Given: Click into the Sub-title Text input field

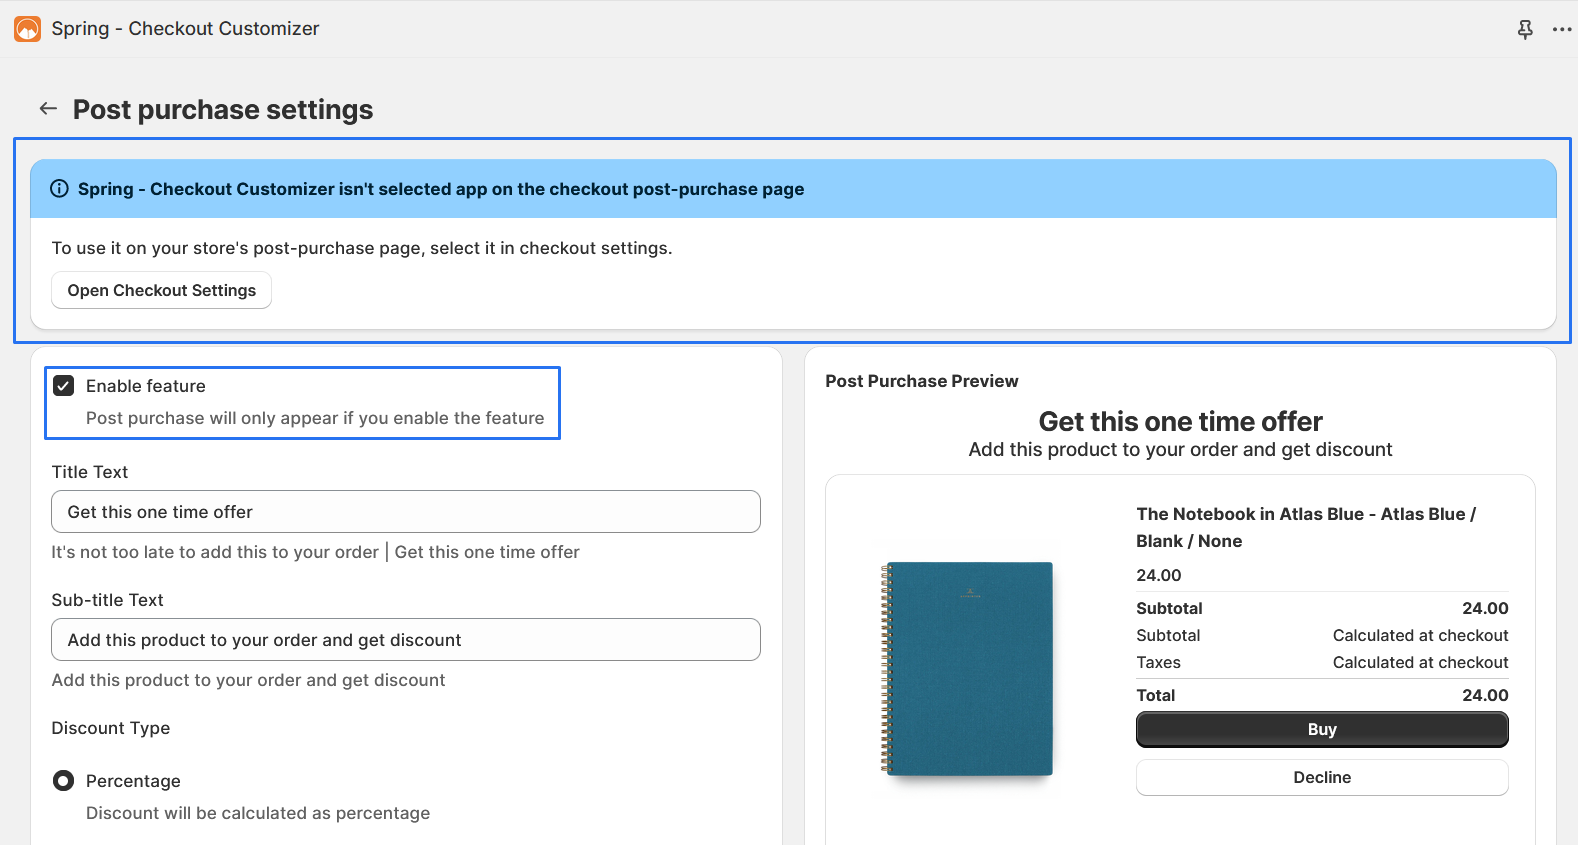Looking at the screenshot, I should [x=406, y=640].
